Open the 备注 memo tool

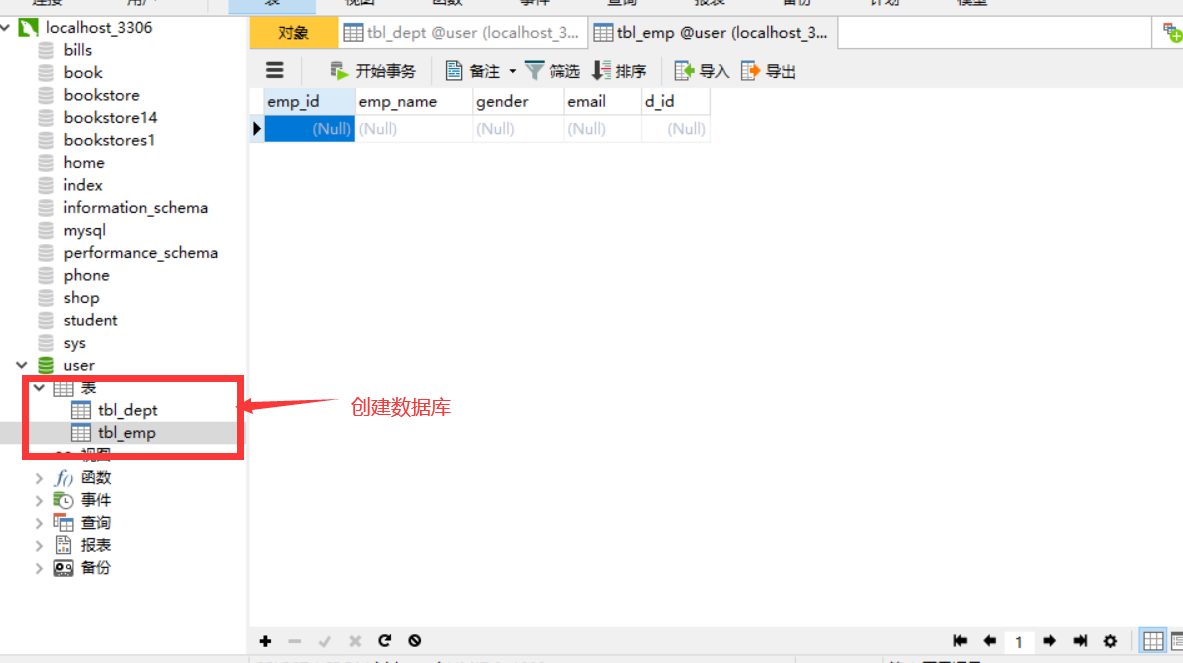click(x=473, y=71)
